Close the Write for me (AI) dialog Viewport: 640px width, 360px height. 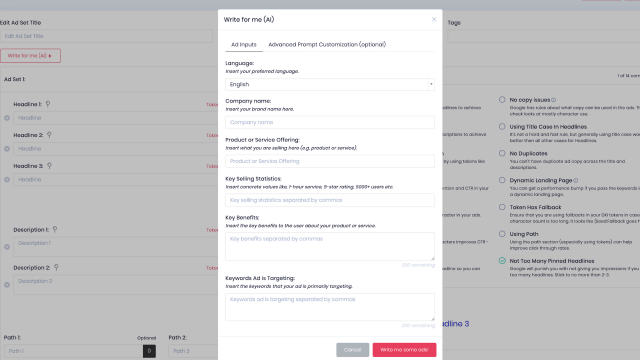pos(434,19)
